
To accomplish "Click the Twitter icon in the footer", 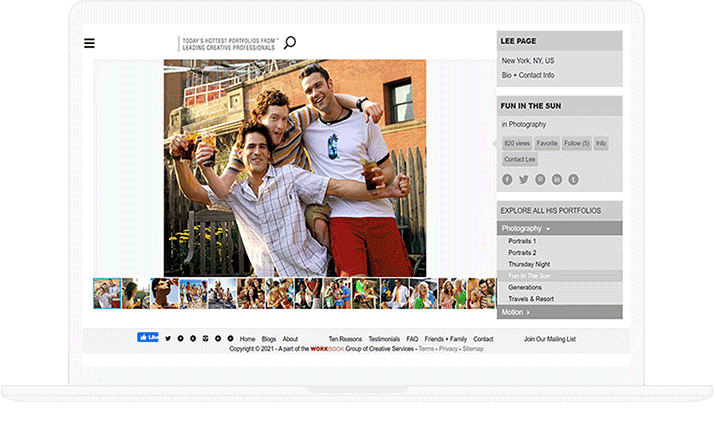I will (168, 339).
